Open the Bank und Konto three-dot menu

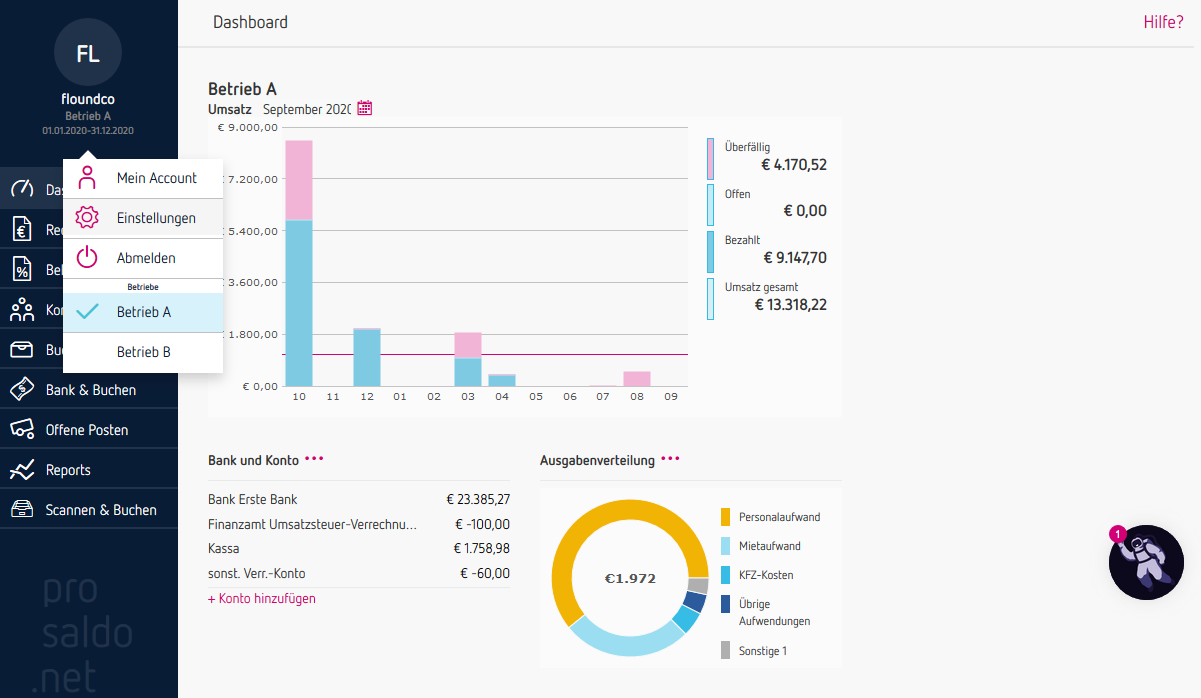pos(315,460)
